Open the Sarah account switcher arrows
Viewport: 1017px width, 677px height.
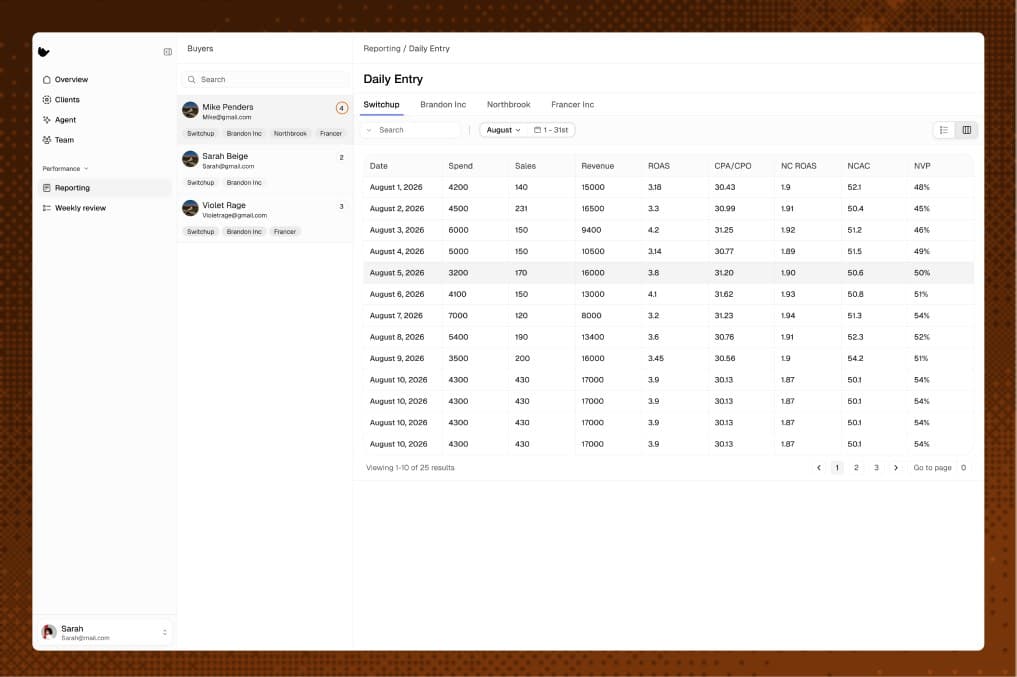(165, 632)
